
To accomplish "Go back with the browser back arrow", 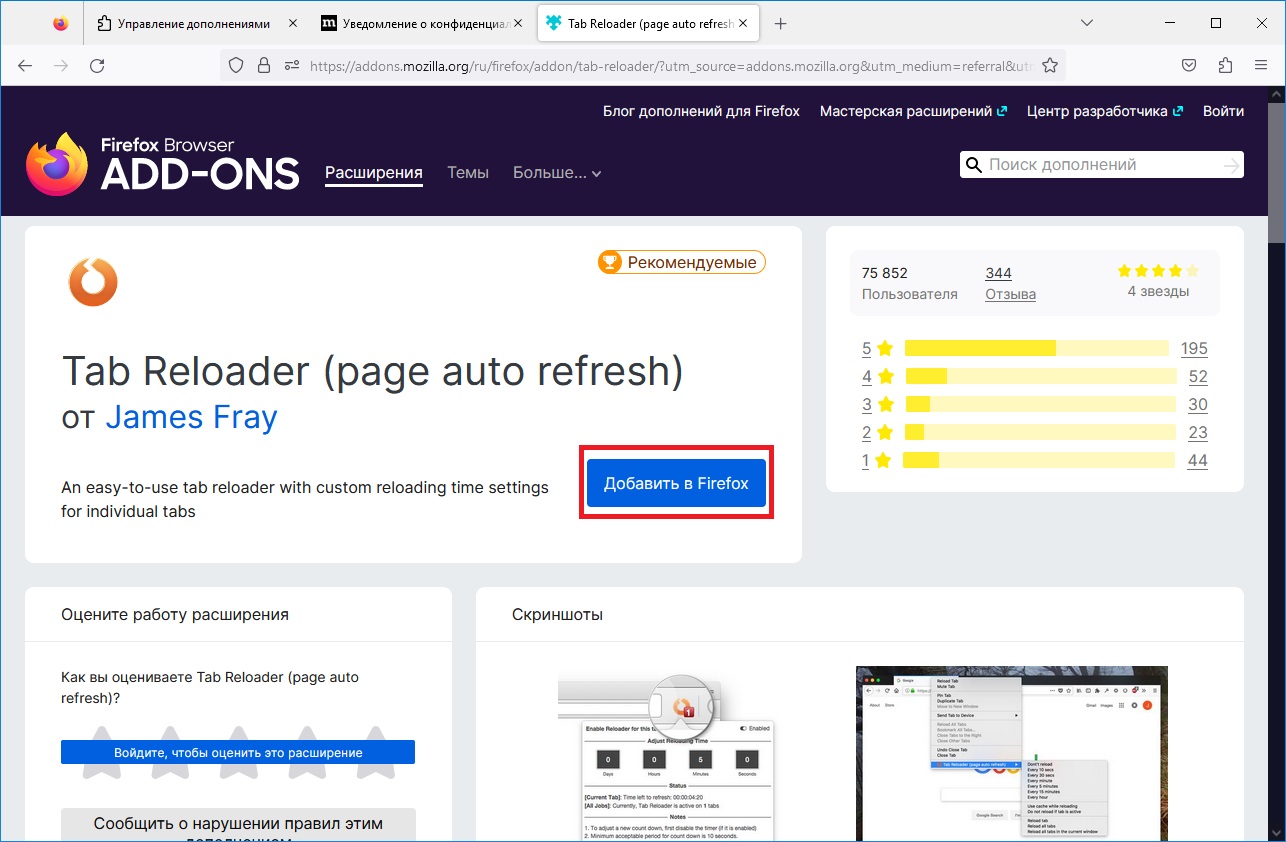I will [25, 66].
